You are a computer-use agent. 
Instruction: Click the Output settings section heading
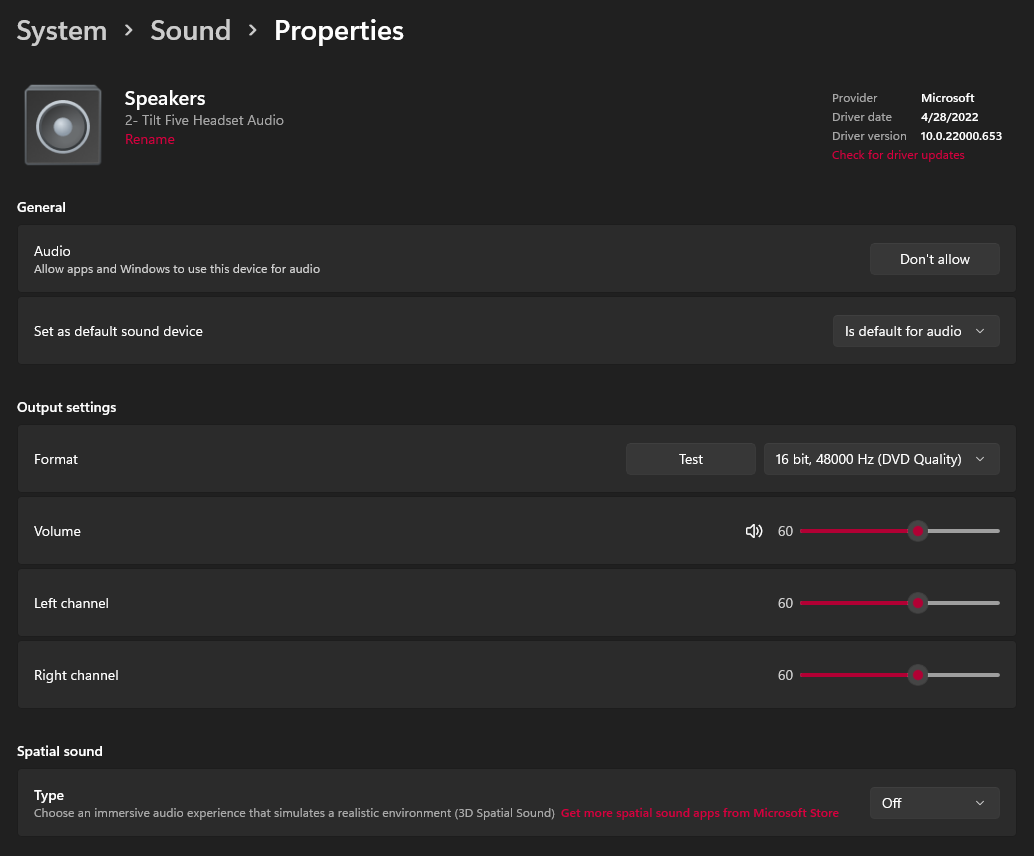click(67, 407)
